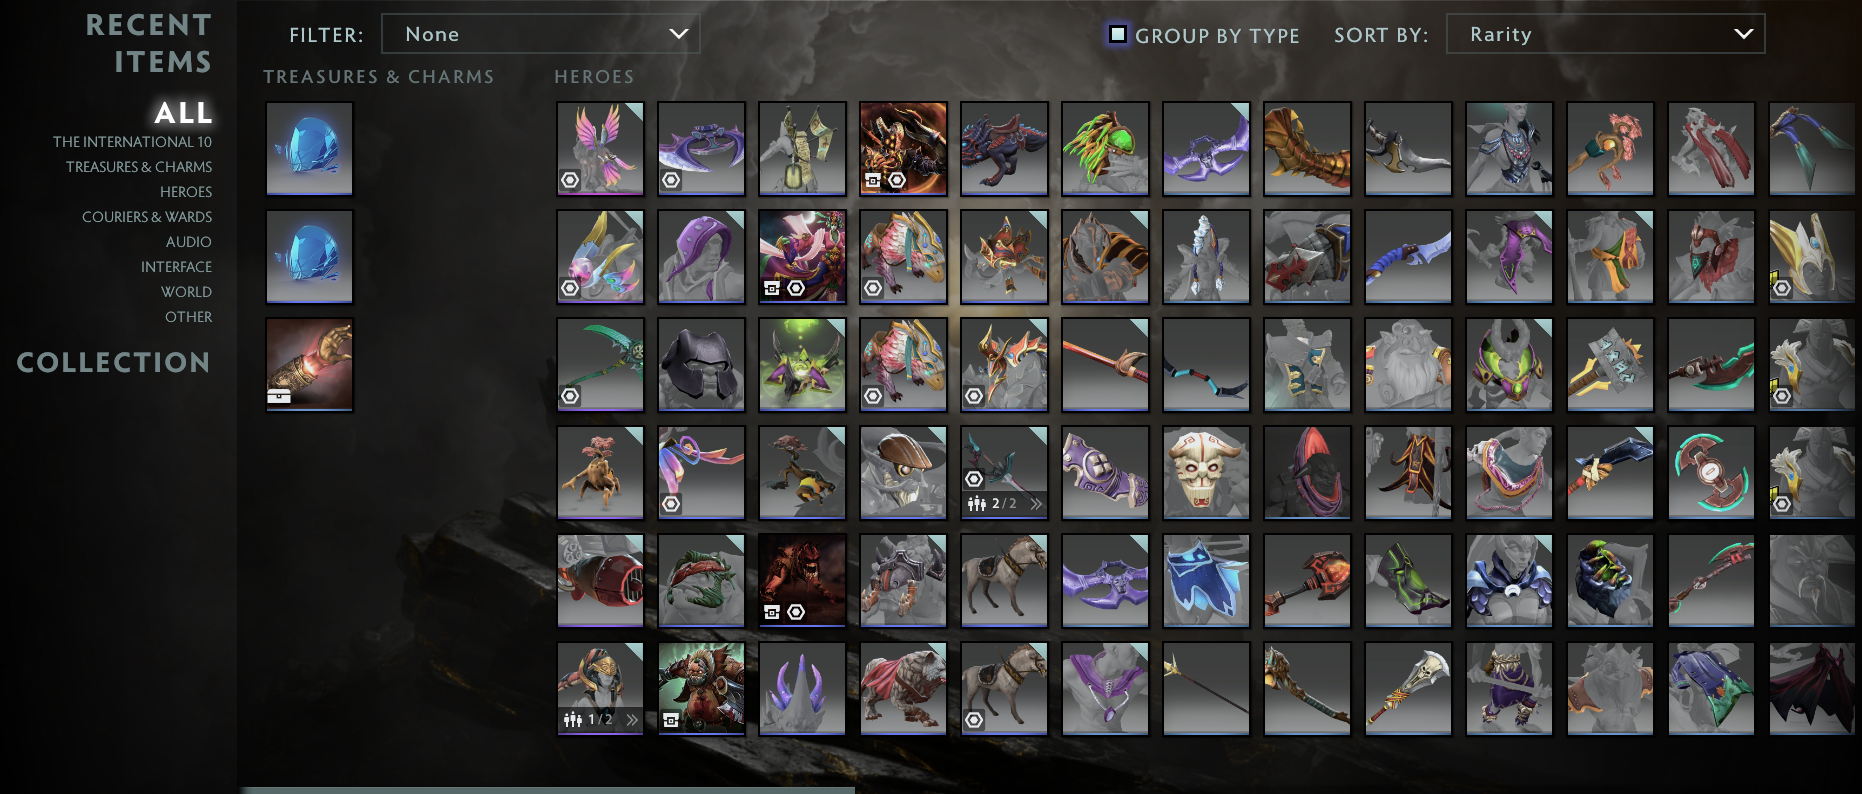
Task: Switch to Couriers & Wards category
Action: point(147,217)
